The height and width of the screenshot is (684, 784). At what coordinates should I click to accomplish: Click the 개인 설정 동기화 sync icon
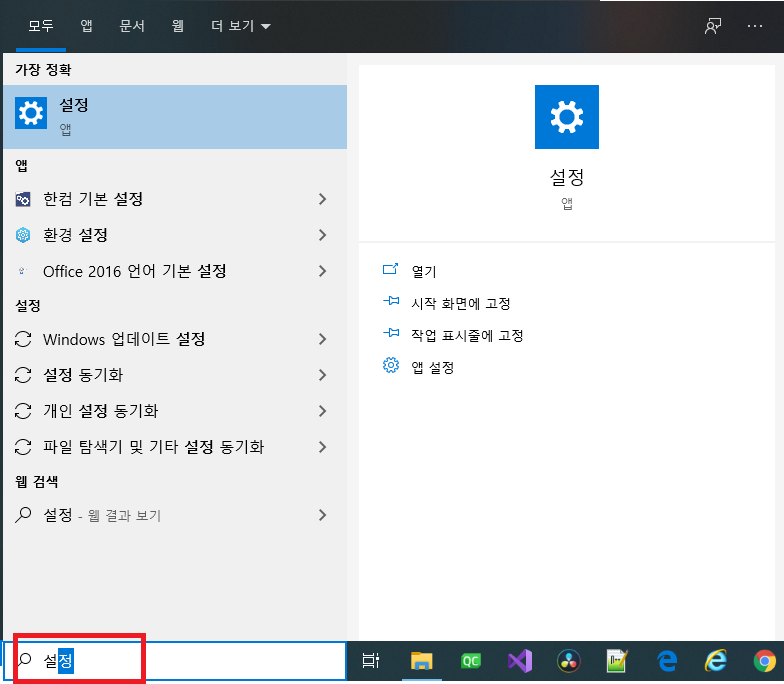point(23,411)
